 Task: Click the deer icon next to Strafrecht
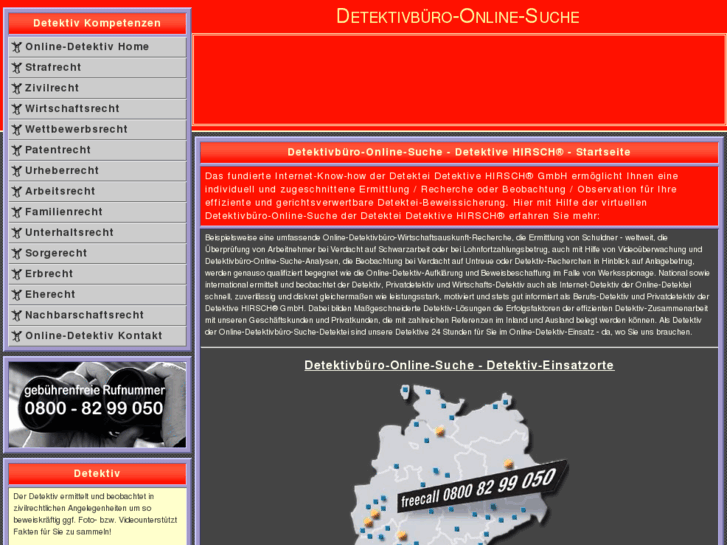point(17,68)
